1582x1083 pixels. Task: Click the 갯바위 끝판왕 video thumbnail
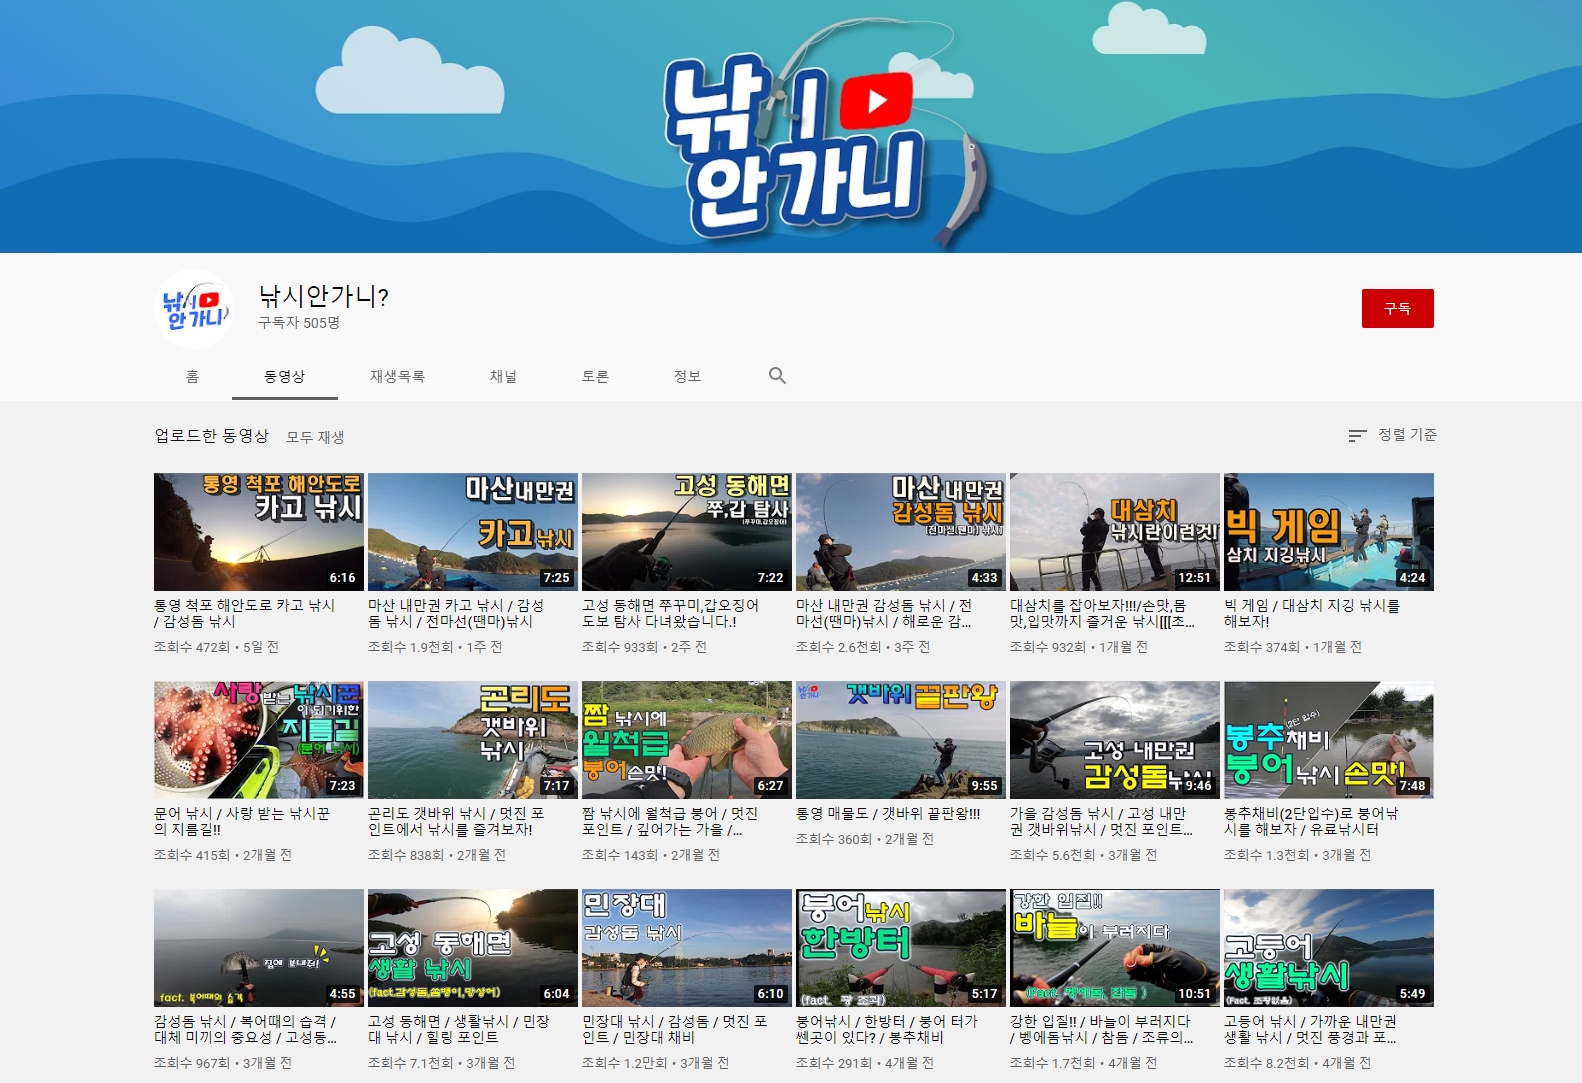click(900, 740)
